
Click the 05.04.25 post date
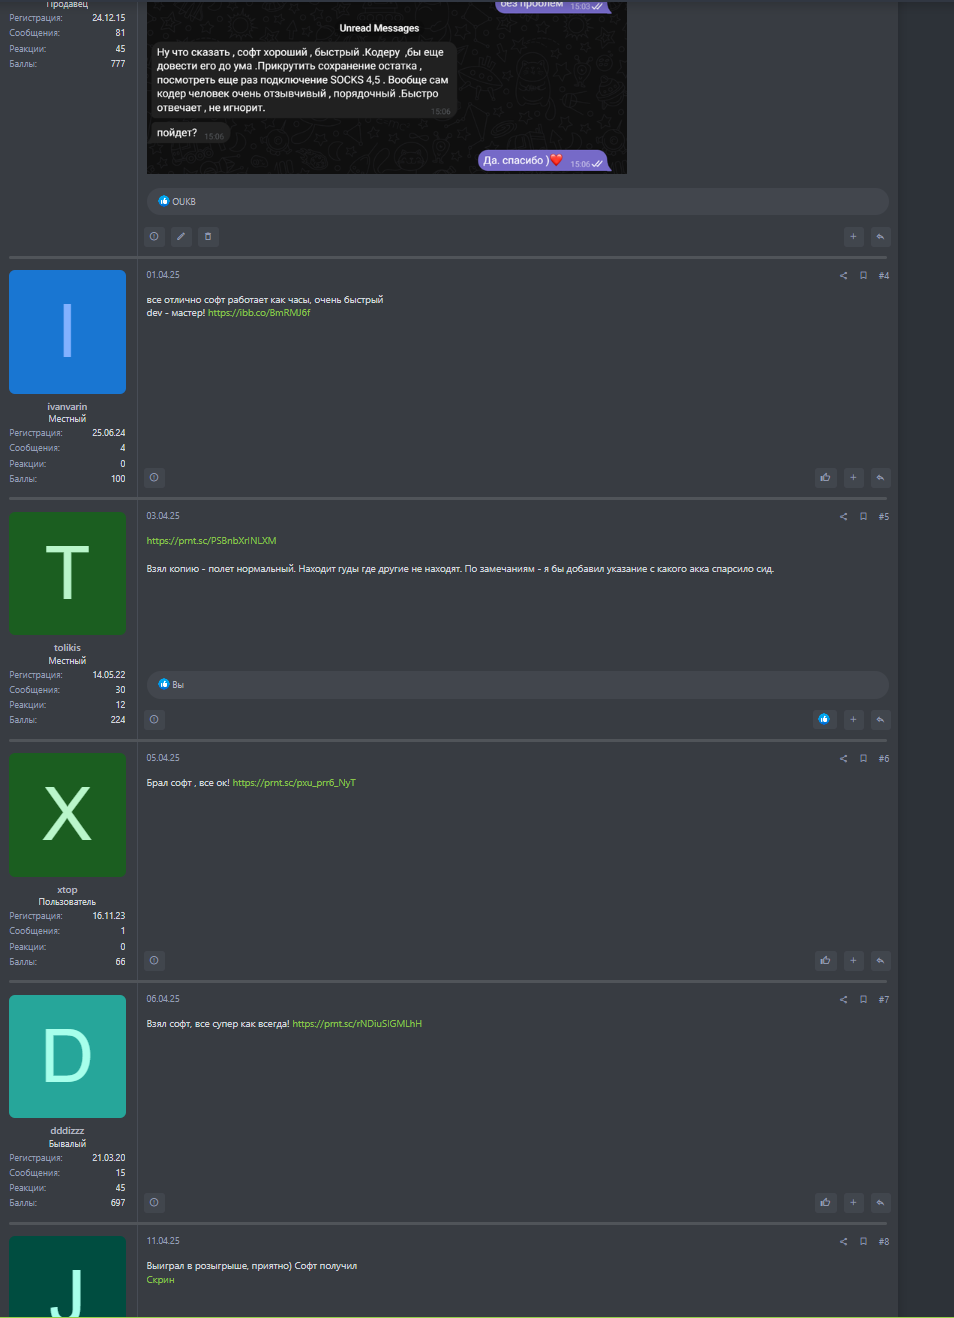point(163,758)
